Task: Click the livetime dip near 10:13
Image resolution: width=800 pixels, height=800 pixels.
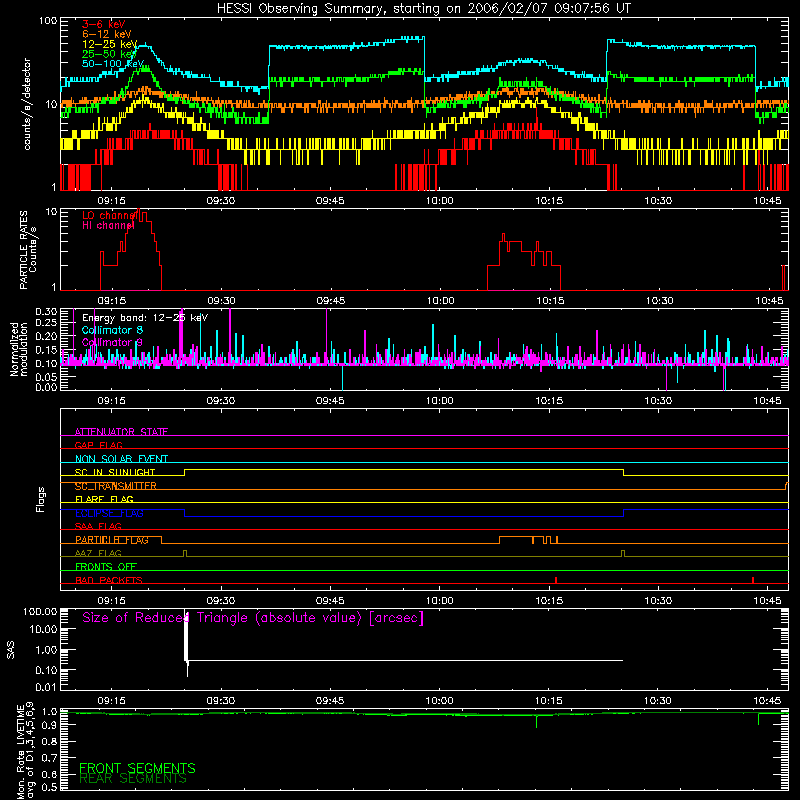Action: (x=536, y=721)
